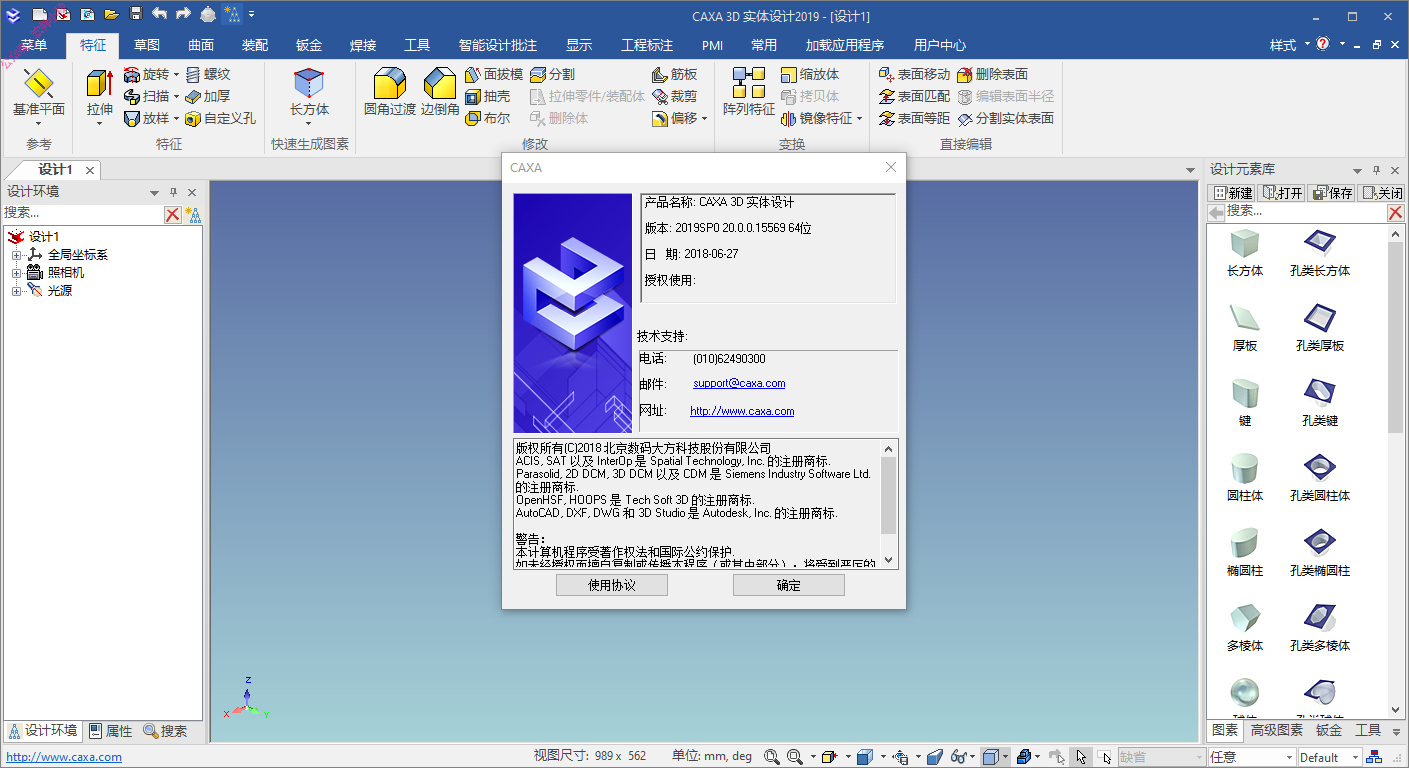The width and height of the screenshot is (1409, 768).
Task: Switch to the 钣金 ribbon tab
Action: (309, 45)
